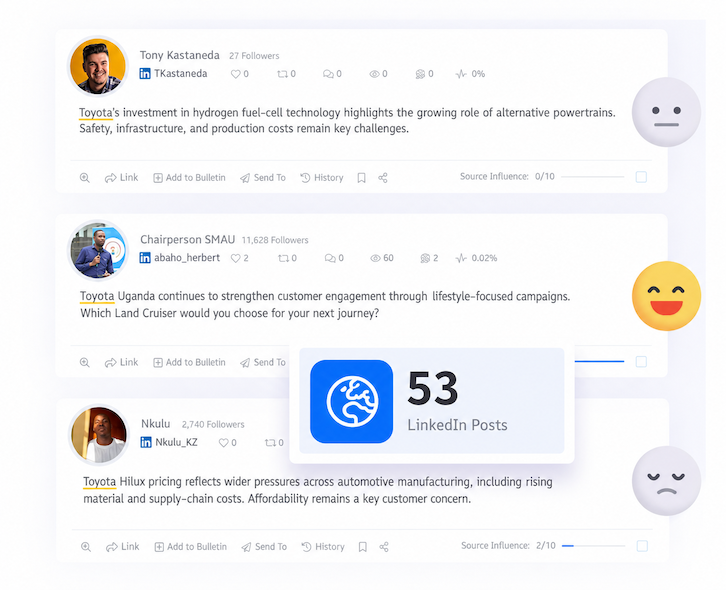The image size is (726, 590).
Task: Click the engagement rate pulse icon showing 0%
Action: click(x=461, y=74)
